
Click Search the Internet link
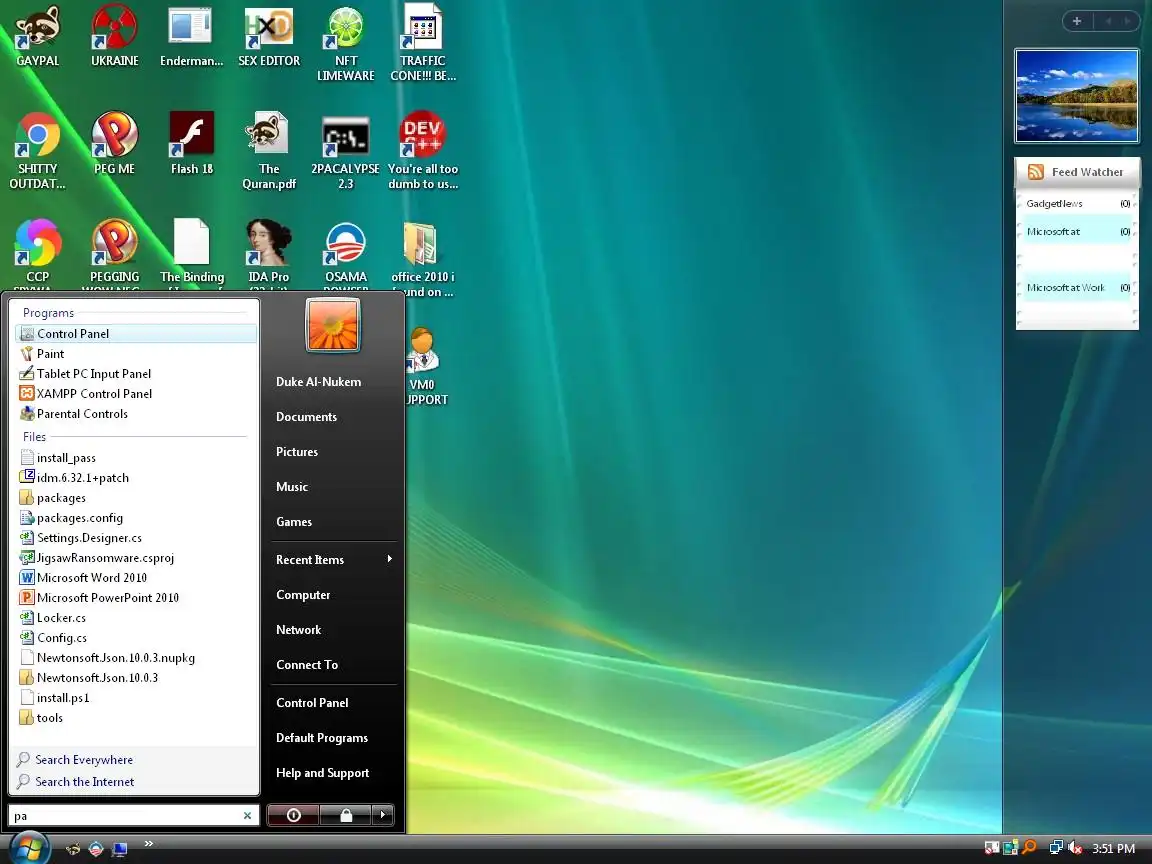tap(84, 782)
